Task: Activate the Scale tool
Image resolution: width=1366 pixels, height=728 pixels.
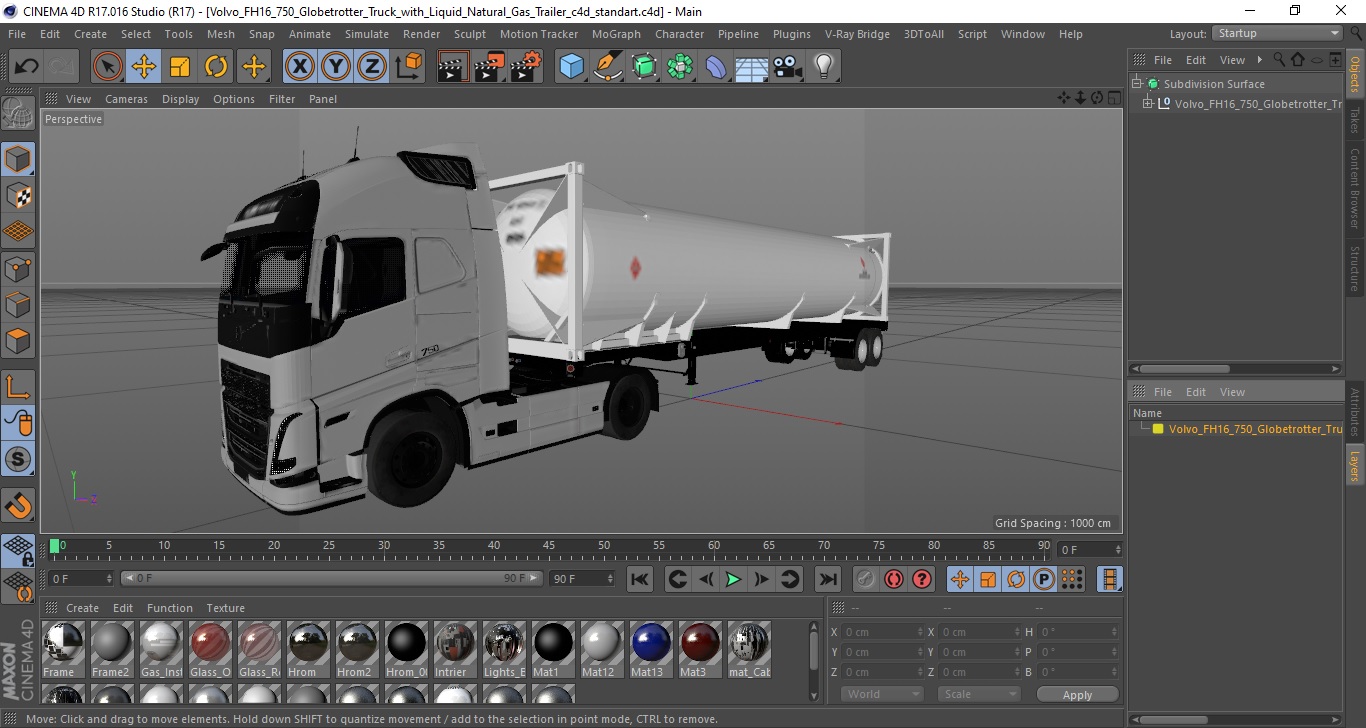Action: (x=180, y=67)
